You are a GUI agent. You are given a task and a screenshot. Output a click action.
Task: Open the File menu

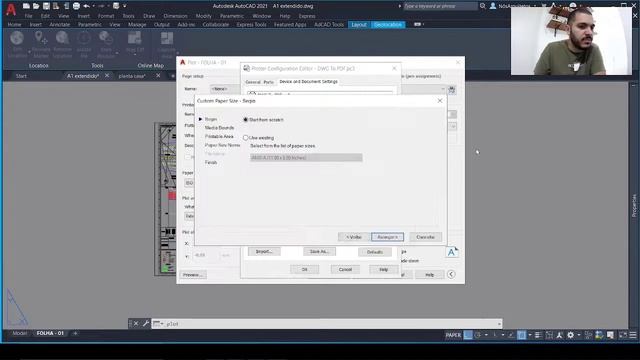tap(28, 16)
